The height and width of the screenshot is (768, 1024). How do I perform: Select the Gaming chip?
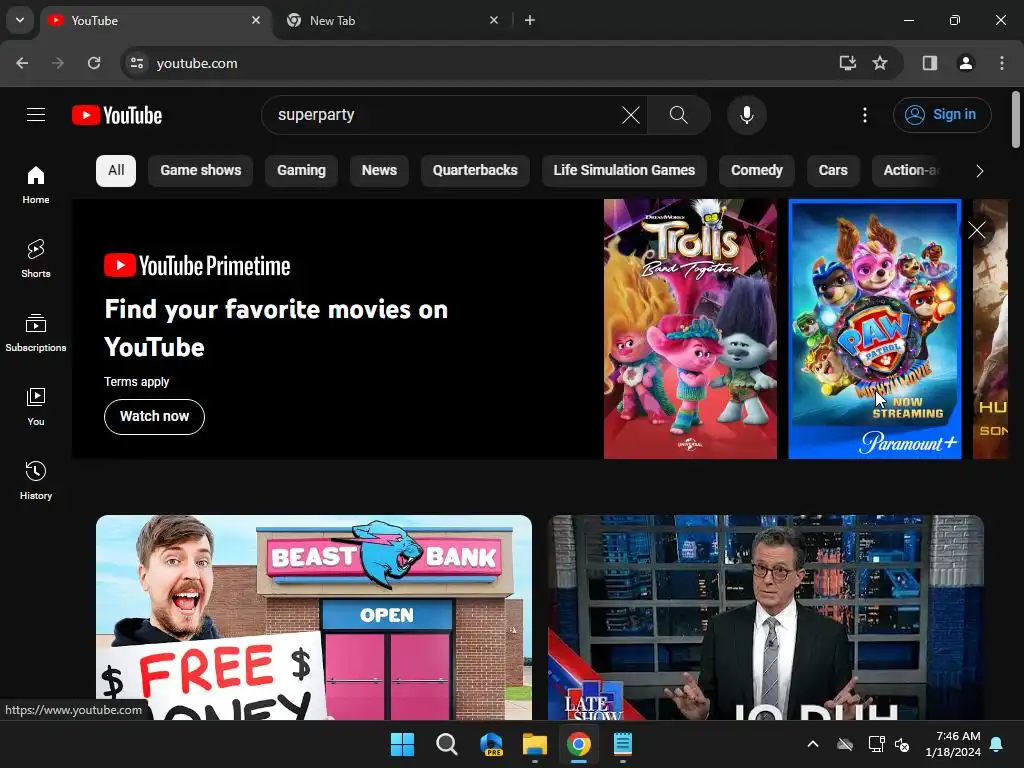(x=301, y=170)
